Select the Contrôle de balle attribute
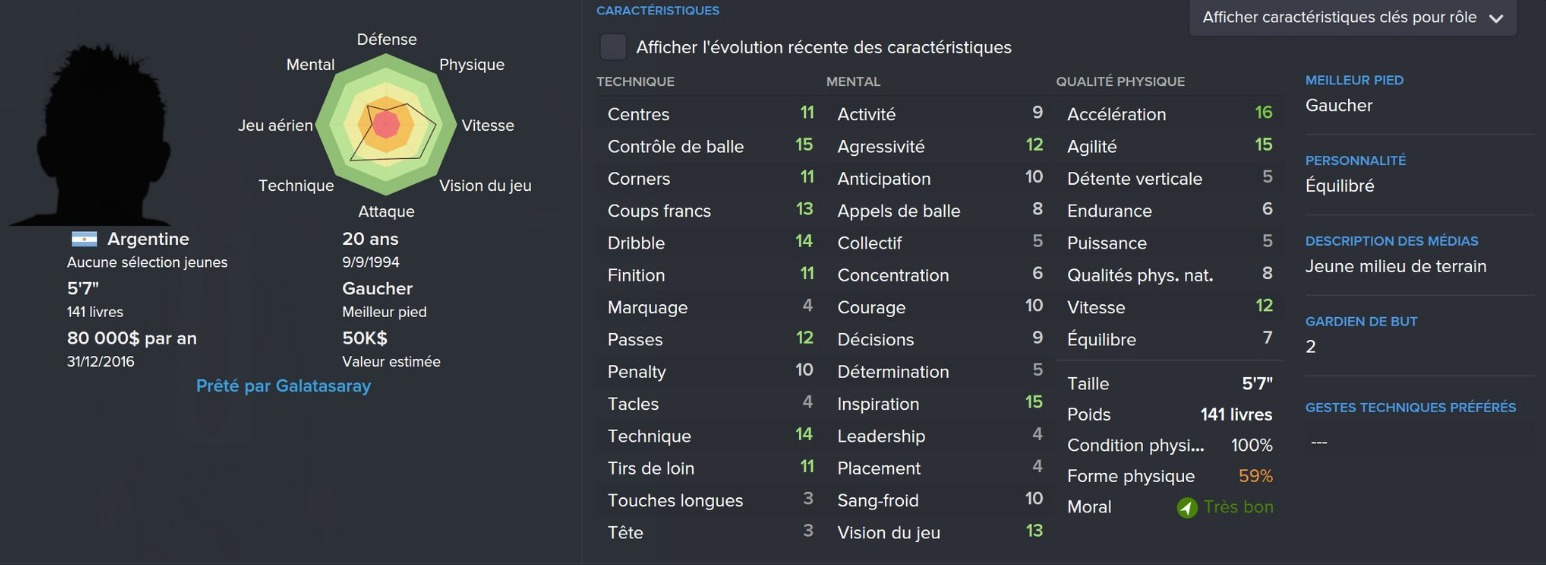 (x=710, y=146)
